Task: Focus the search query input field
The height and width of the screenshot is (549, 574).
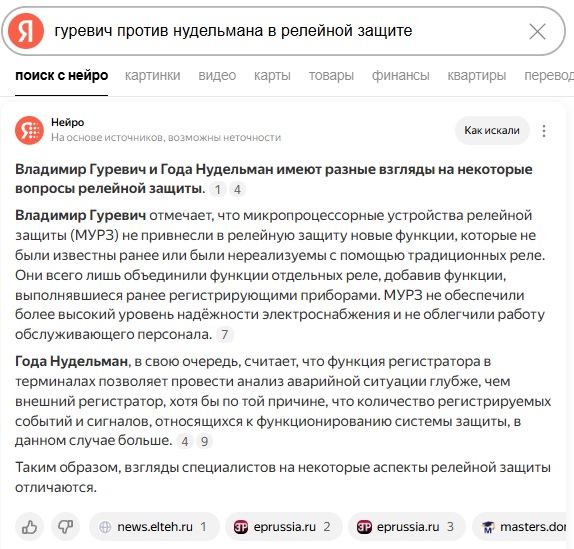Action: pos(286,31)
